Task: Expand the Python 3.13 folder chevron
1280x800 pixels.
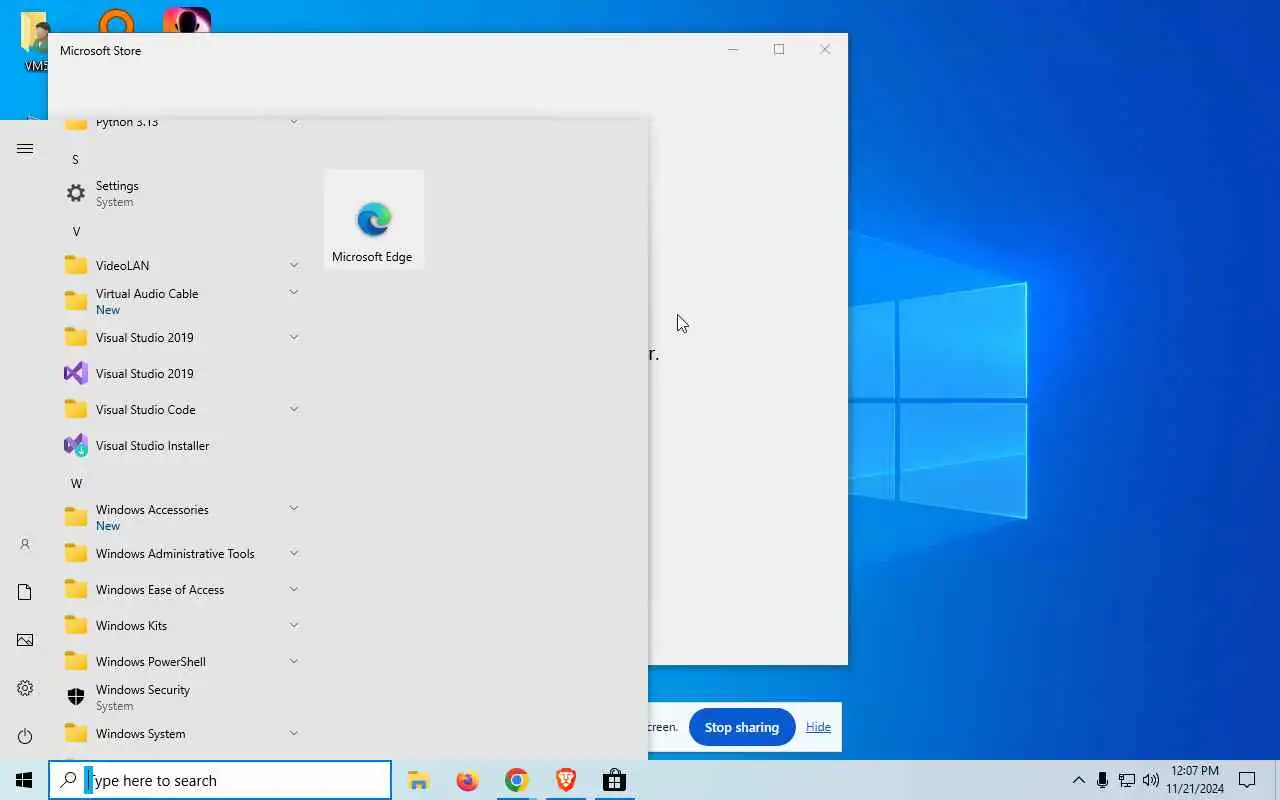Action: [x=294, y=122]
